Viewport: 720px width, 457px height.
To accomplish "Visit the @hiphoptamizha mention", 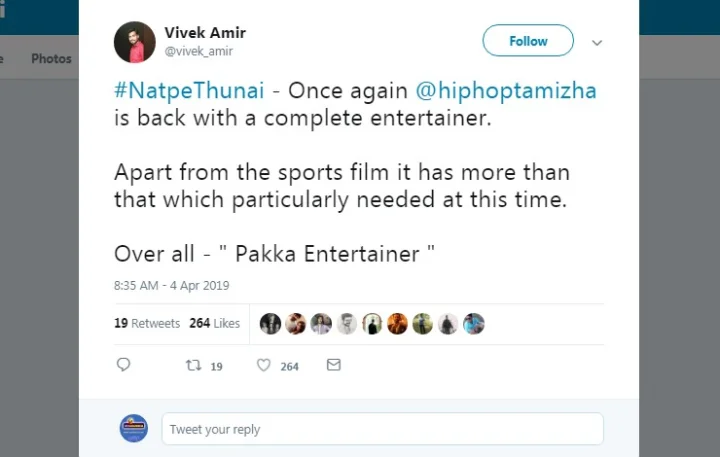I will pyautogui.click(x=506, y=90).
